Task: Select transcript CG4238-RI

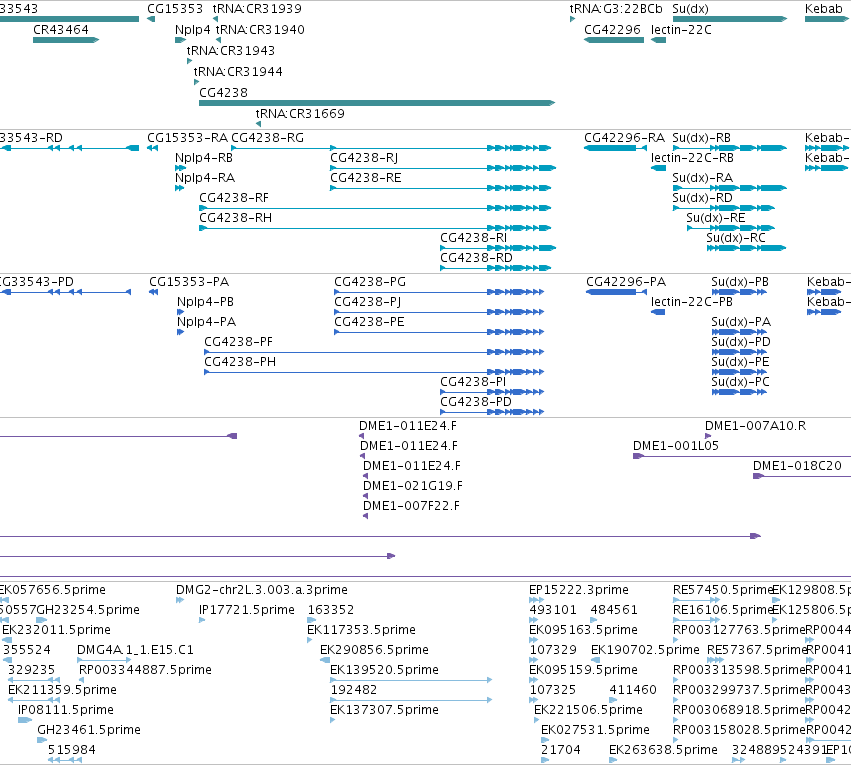Action: (473, 238)
